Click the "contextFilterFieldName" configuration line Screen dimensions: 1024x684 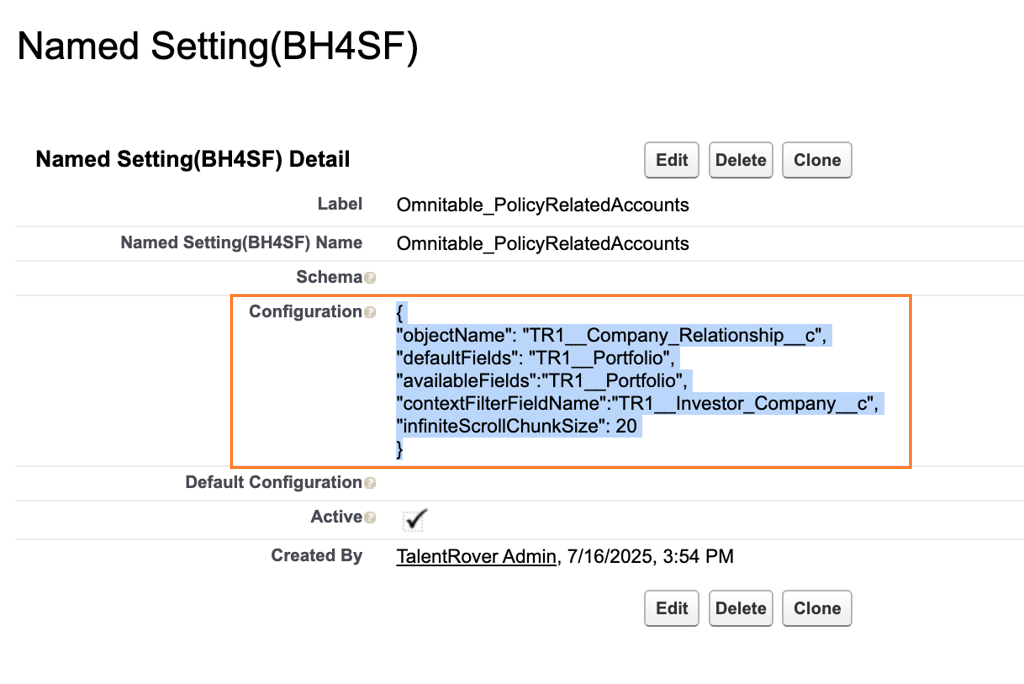pyautogui.click(x=640, y=403)
